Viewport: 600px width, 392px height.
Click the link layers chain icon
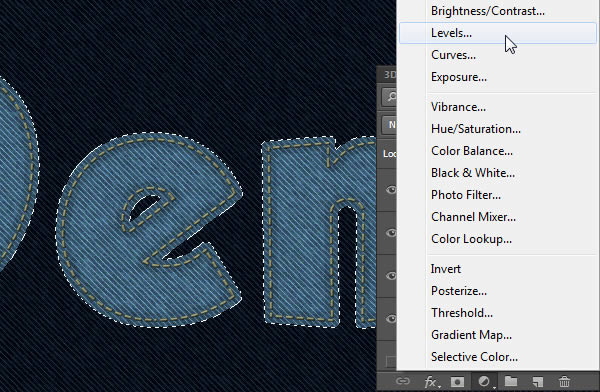click(403, 381)
